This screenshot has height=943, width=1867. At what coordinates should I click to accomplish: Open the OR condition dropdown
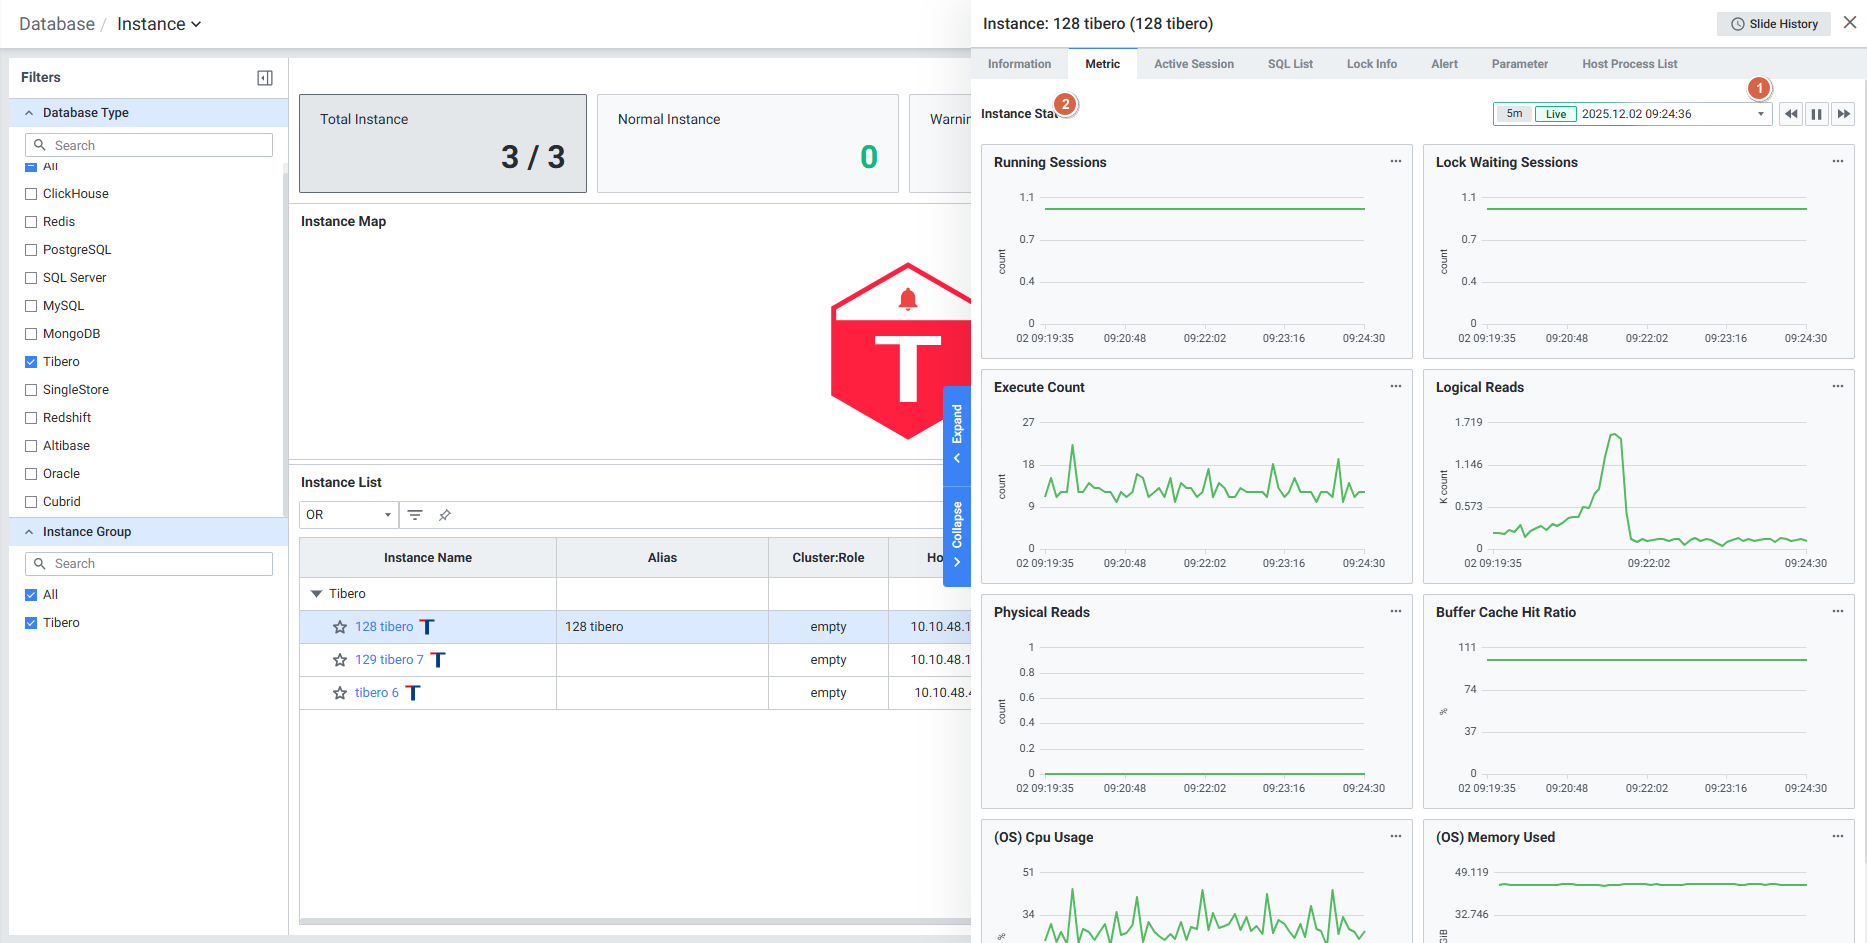coord(348,515)
